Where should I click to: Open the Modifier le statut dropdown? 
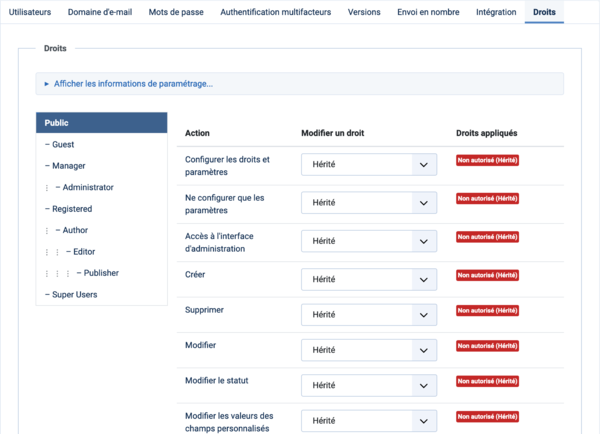click(369, 385)
